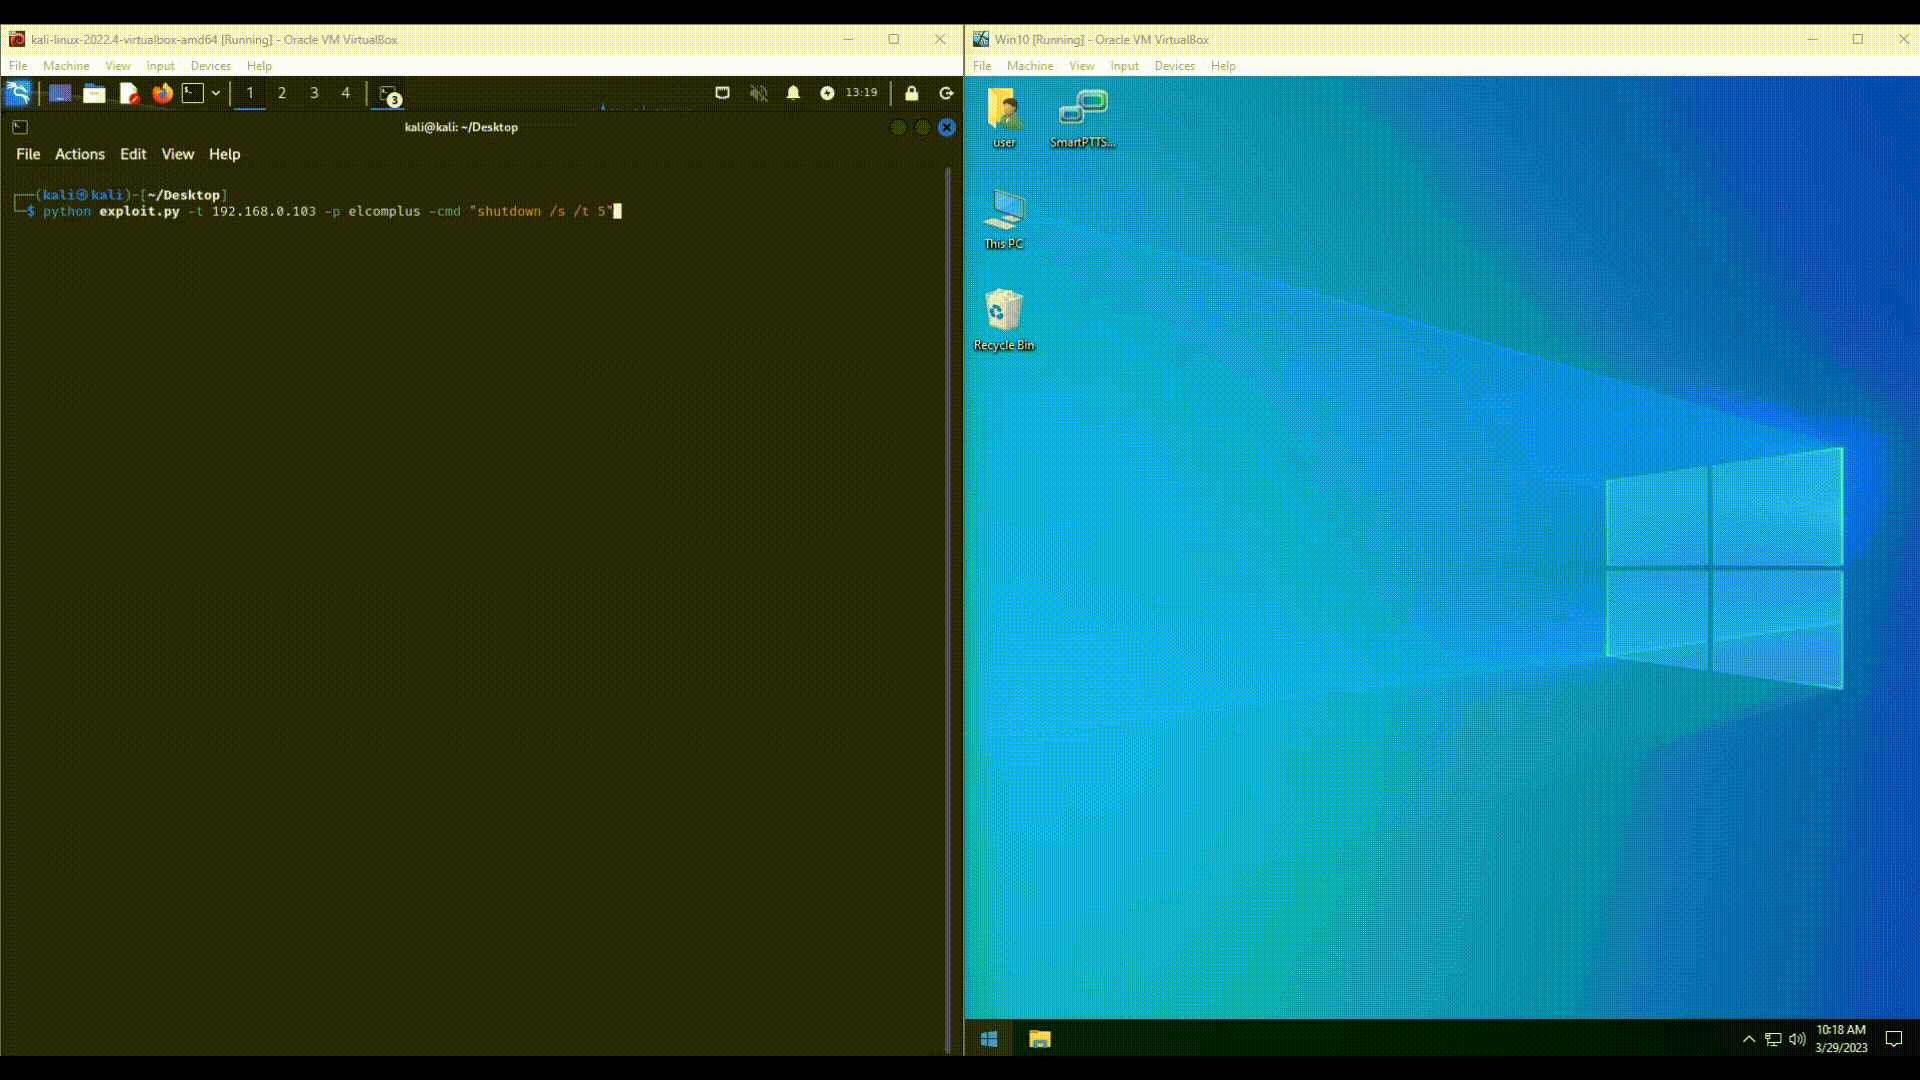Open the Windows Start menu
This screenshot has height=1080, width=1920.
coord(989,1039)
